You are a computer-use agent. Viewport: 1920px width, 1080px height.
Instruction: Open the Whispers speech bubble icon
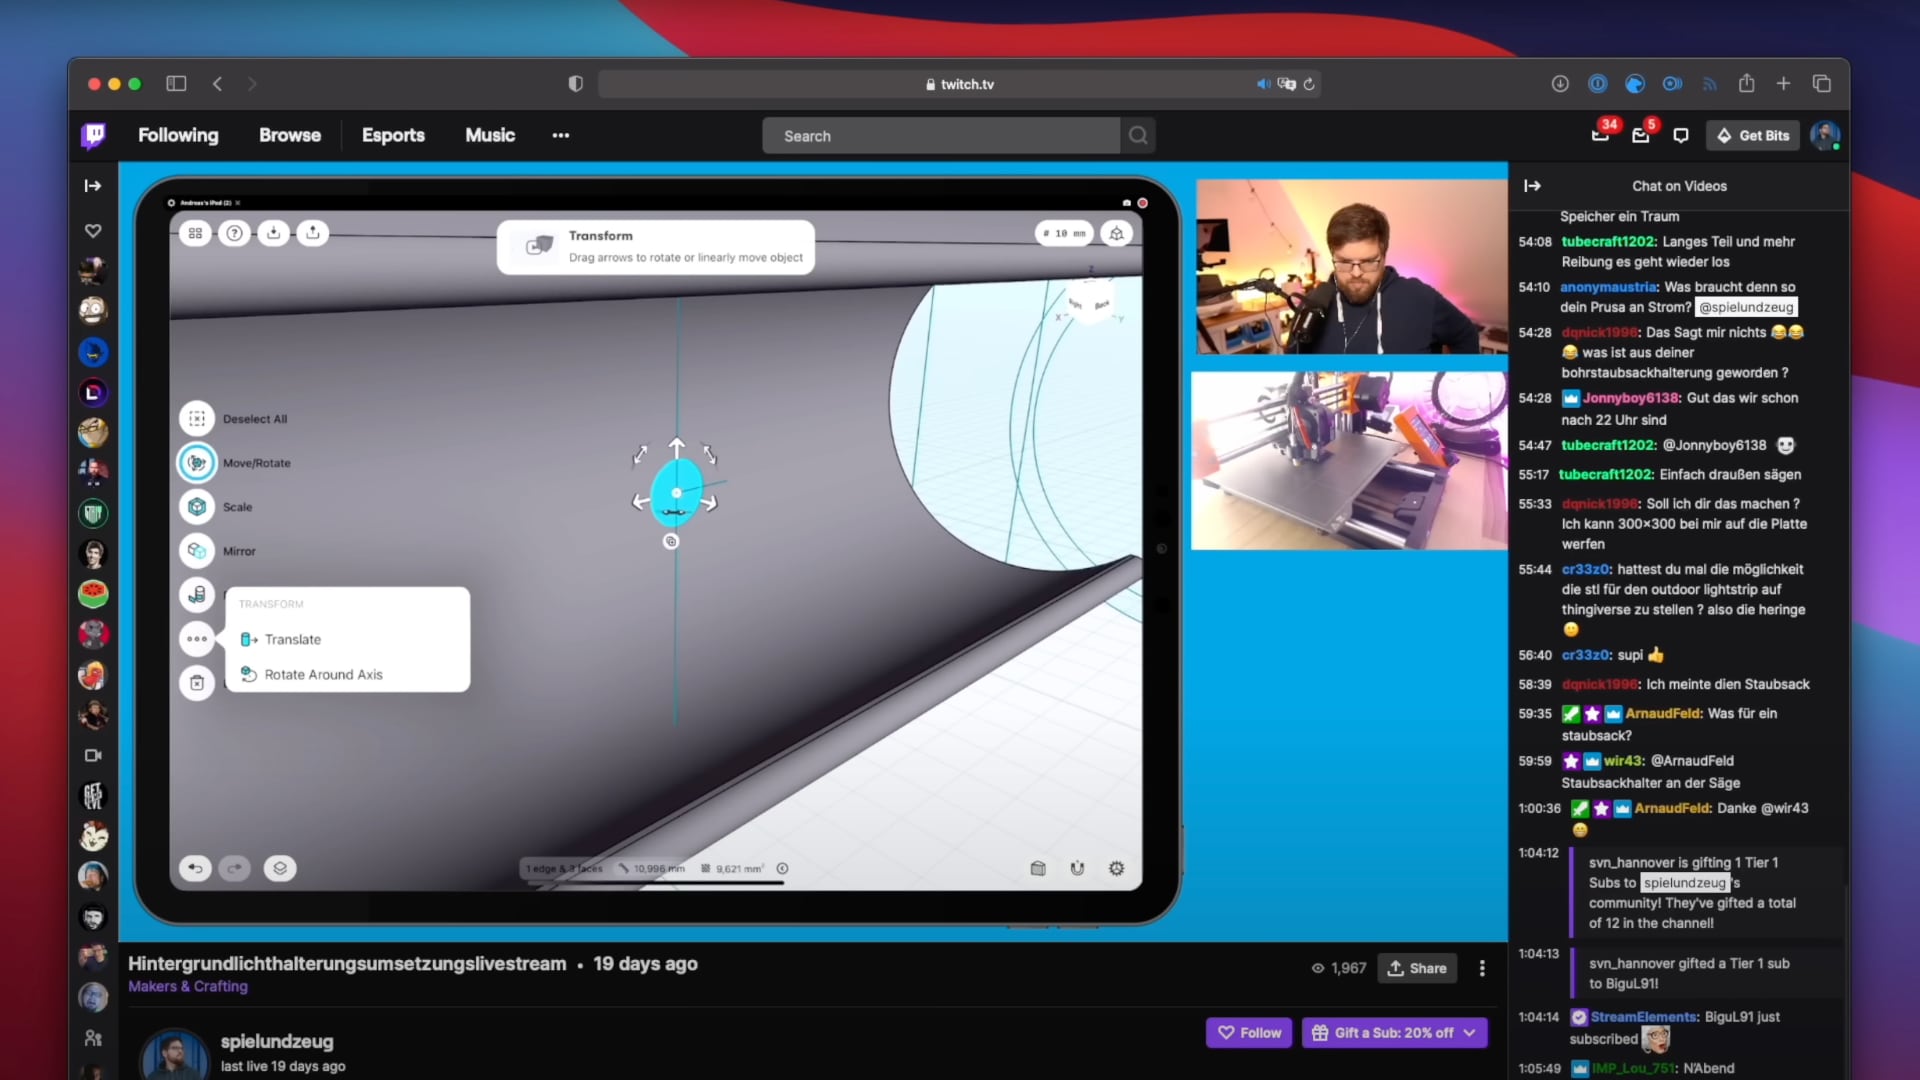click(x=1681, y=135)
